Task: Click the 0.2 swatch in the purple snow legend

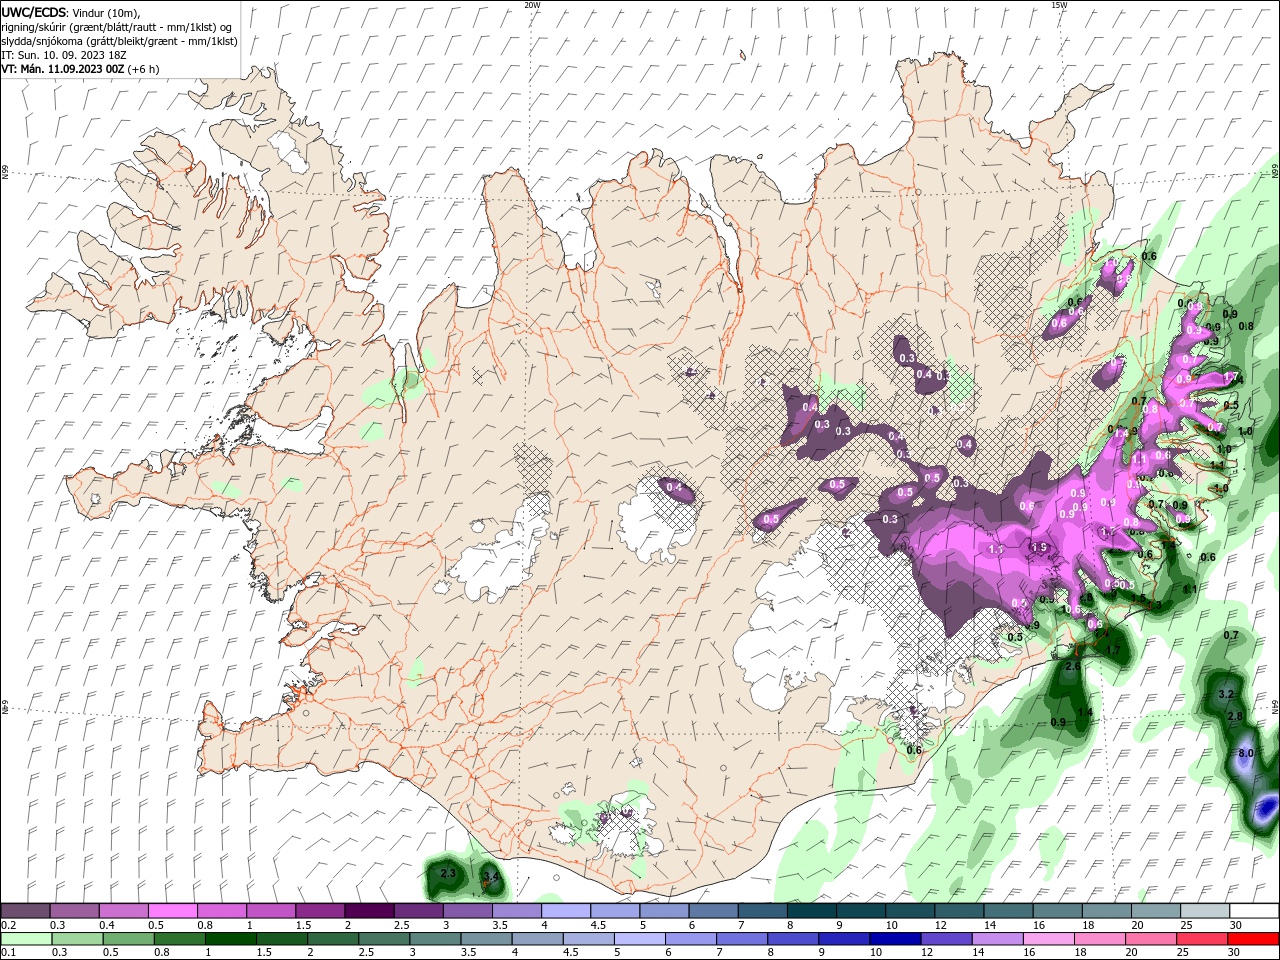Action: coord(26,911)
